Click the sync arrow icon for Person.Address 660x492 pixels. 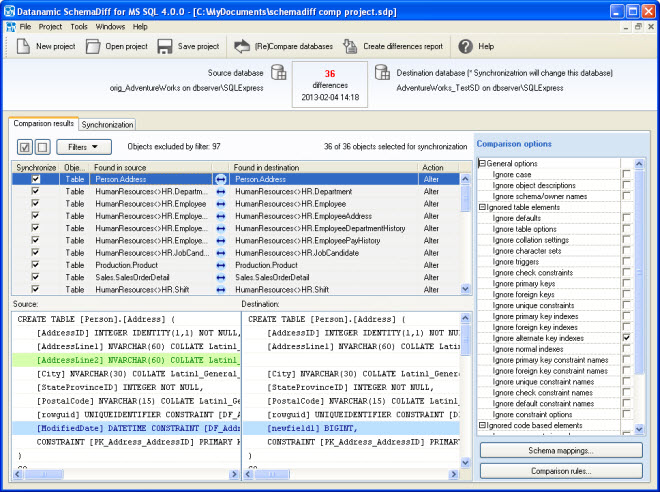[221, 179]
